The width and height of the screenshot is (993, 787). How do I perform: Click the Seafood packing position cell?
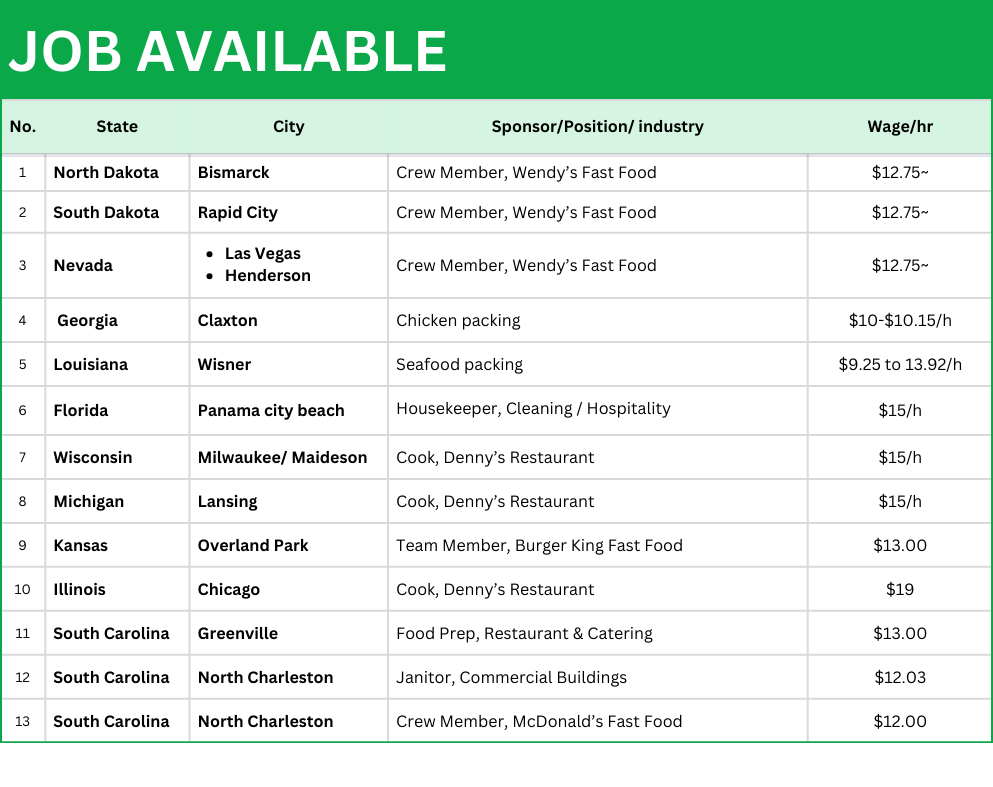point(459,365)
